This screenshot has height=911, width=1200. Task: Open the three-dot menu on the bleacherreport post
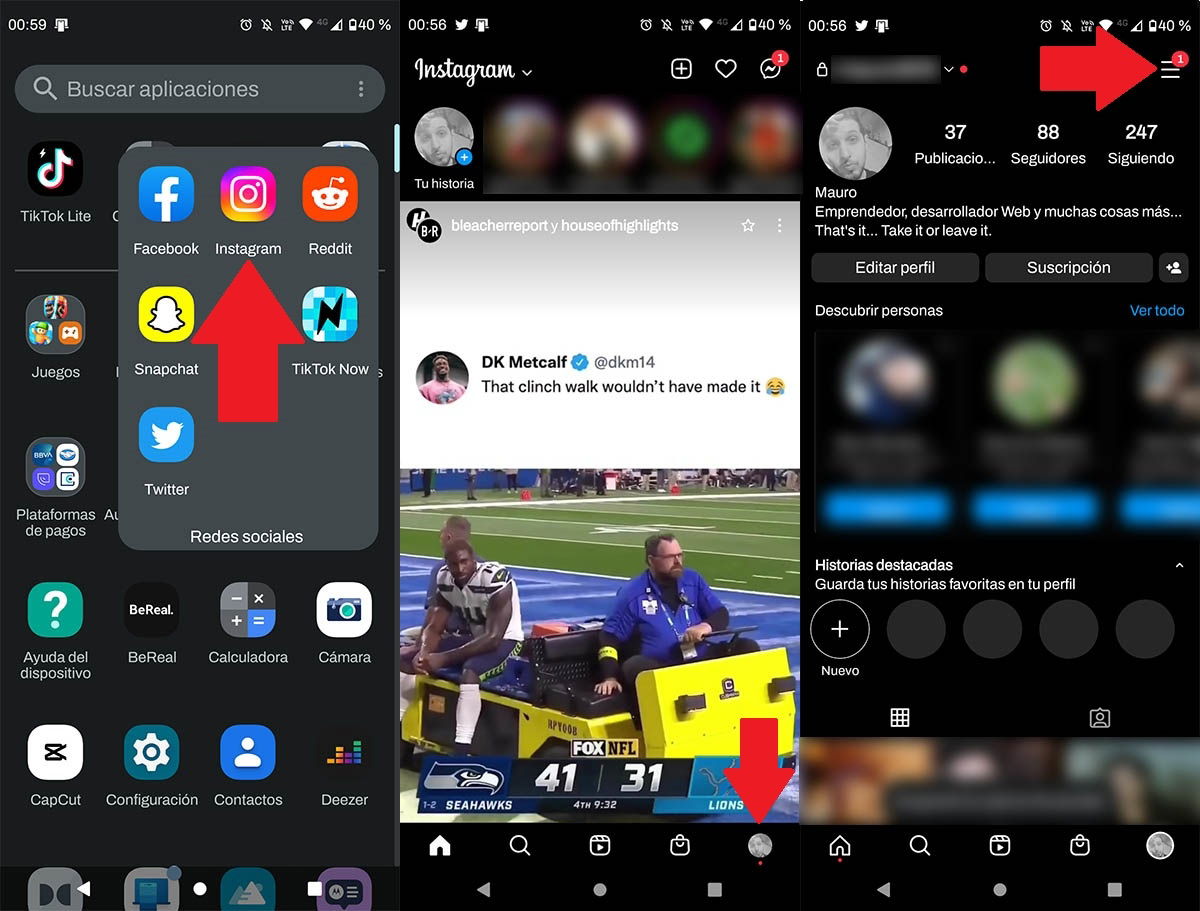[x=780, y=226]
